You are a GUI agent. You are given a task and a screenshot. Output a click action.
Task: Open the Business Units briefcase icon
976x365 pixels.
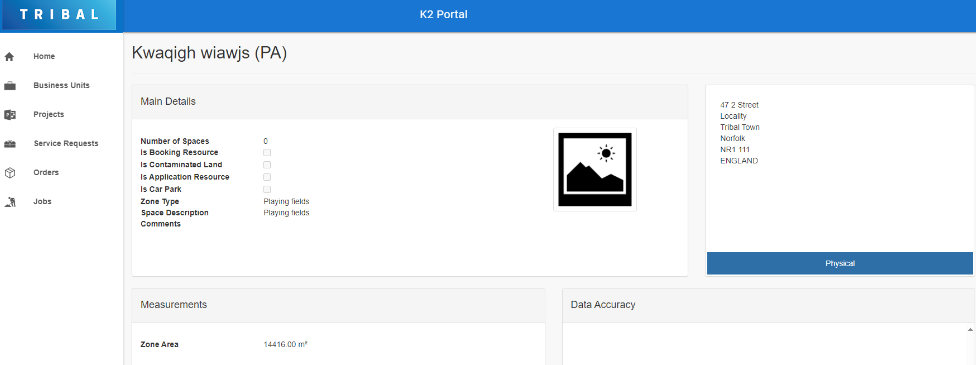pos(9,86)
